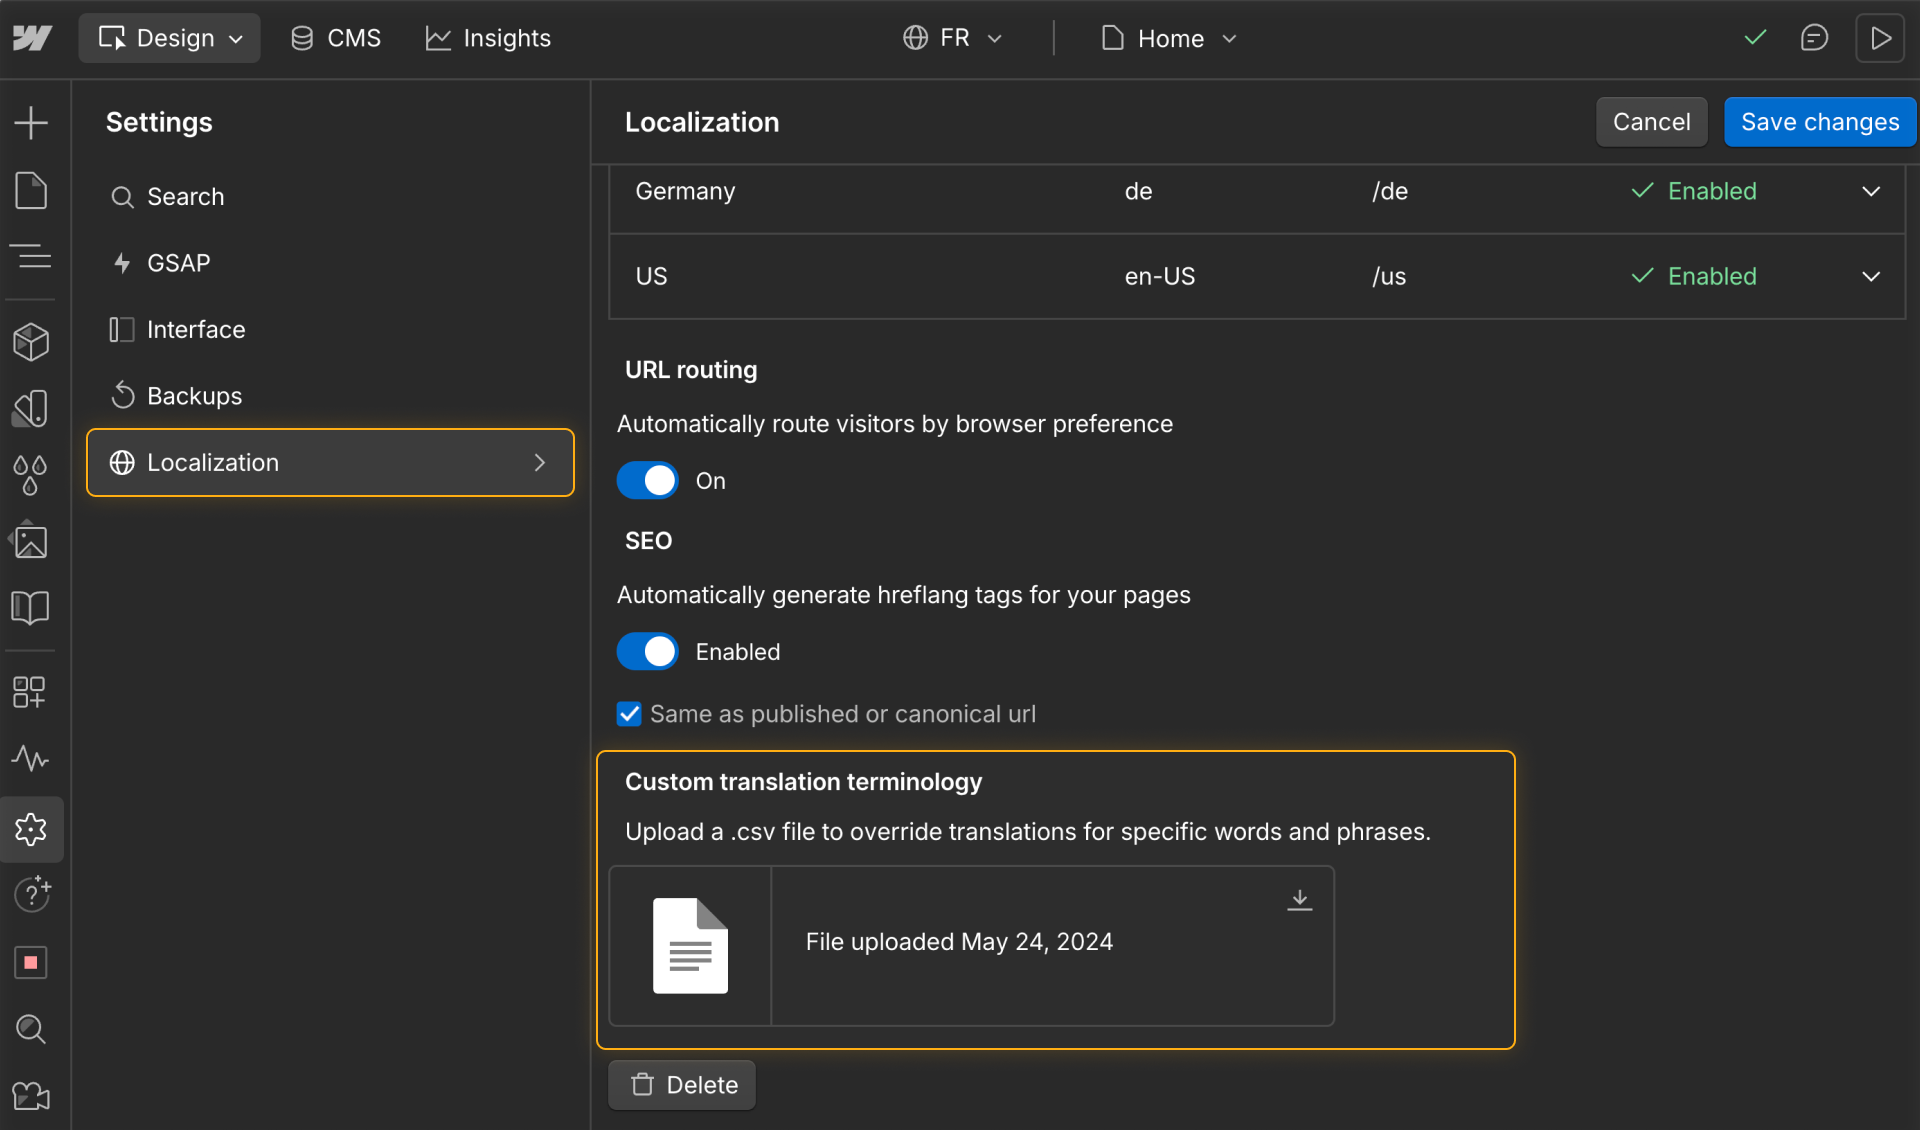
Task: Switch to the CMS tab
Action: pos(335,37)
